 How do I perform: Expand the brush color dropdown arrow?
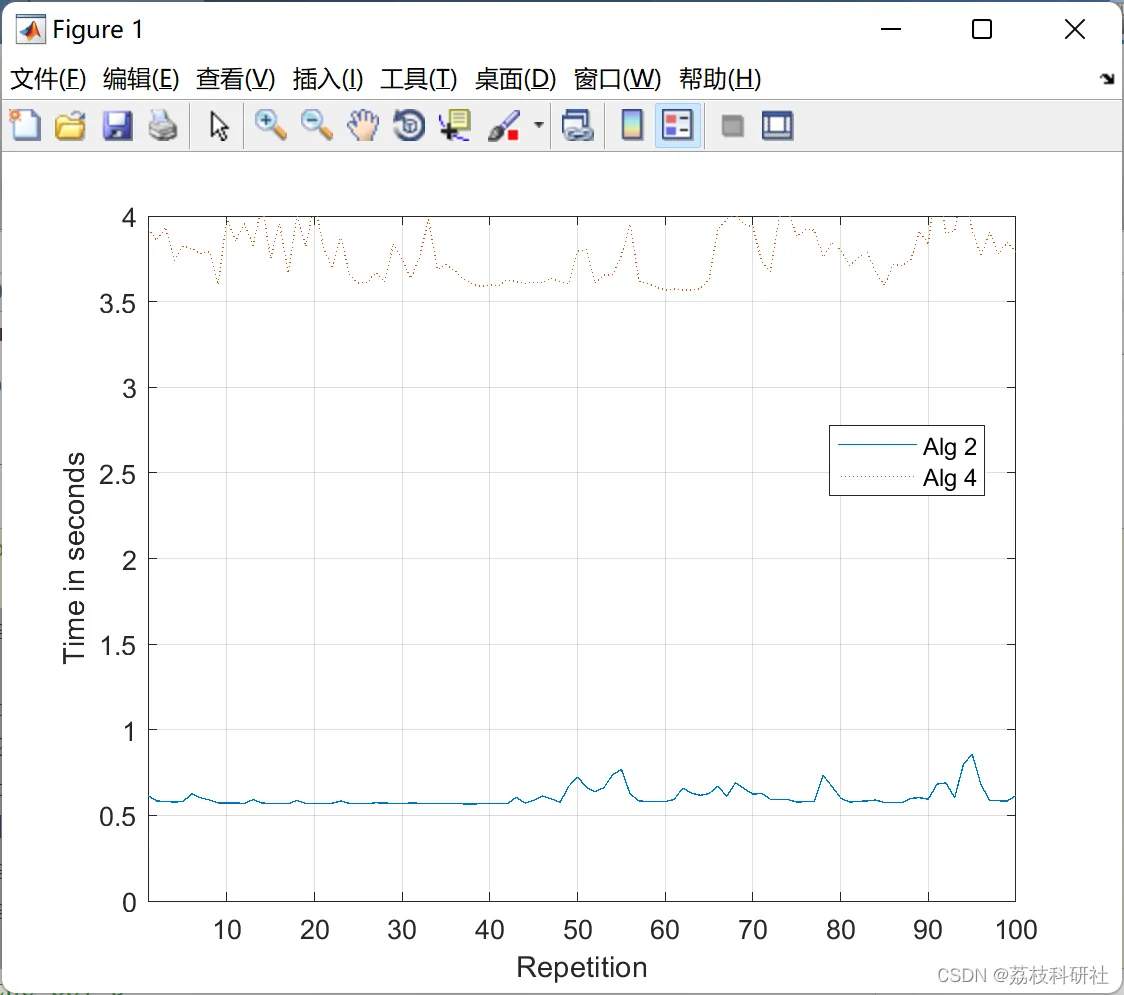coord(538,125)
